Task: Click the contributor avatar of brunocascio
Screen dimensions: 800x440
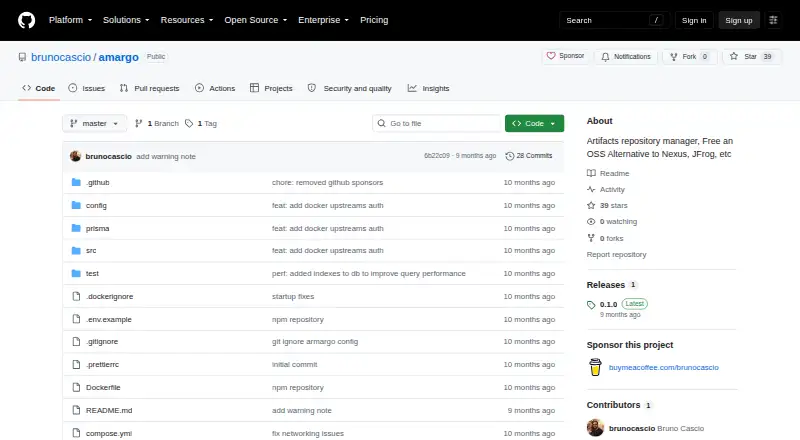Action: click(595, 428)
